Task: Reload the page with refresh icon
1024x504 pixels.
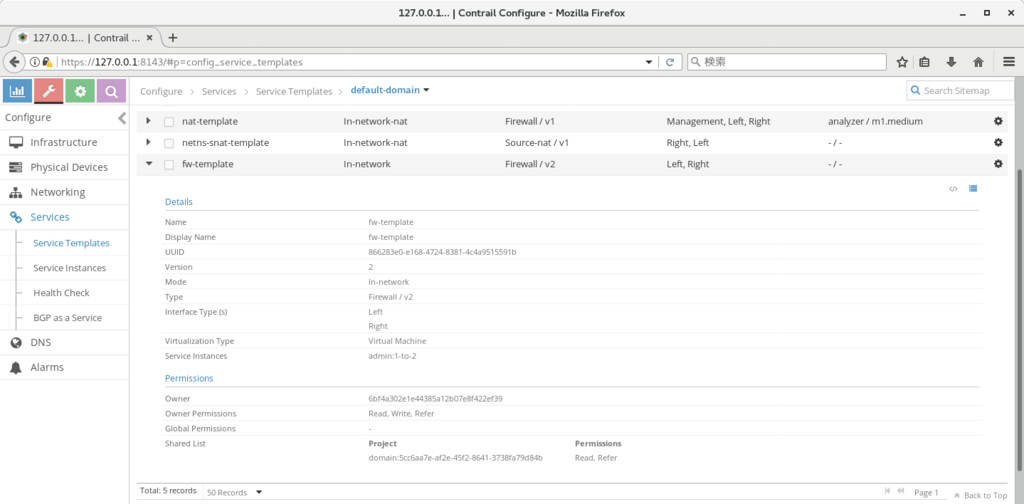Action: (669, 62)
